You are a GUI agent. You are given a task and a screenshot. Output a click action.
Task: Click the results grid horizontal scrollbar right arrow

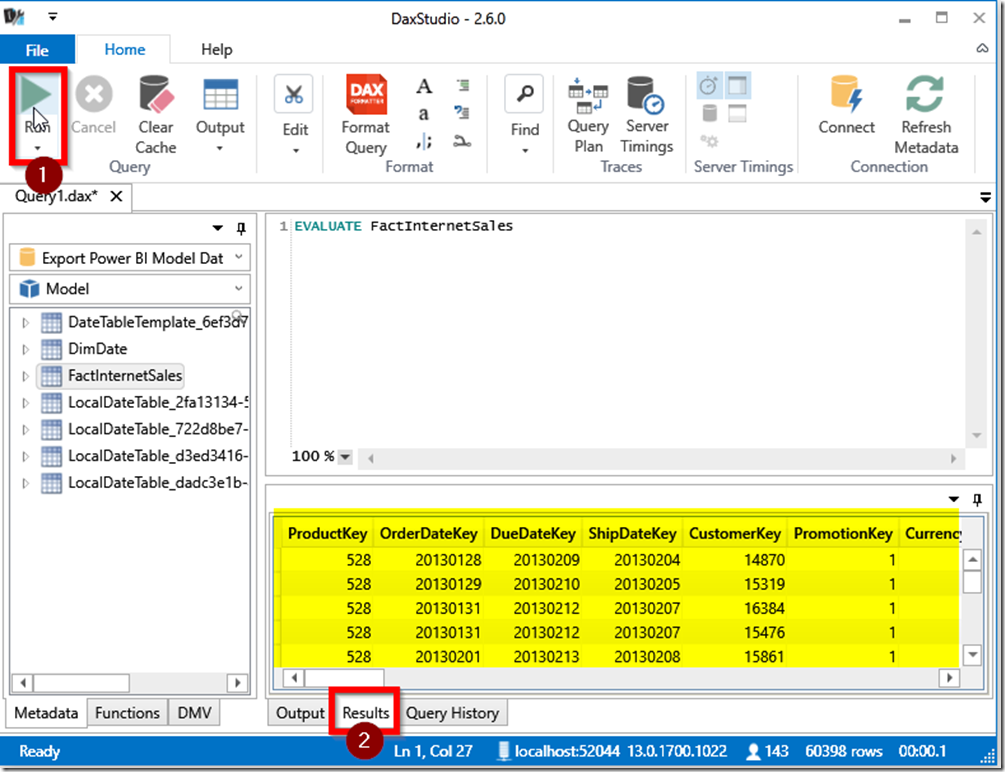click(x=949, y=677)
